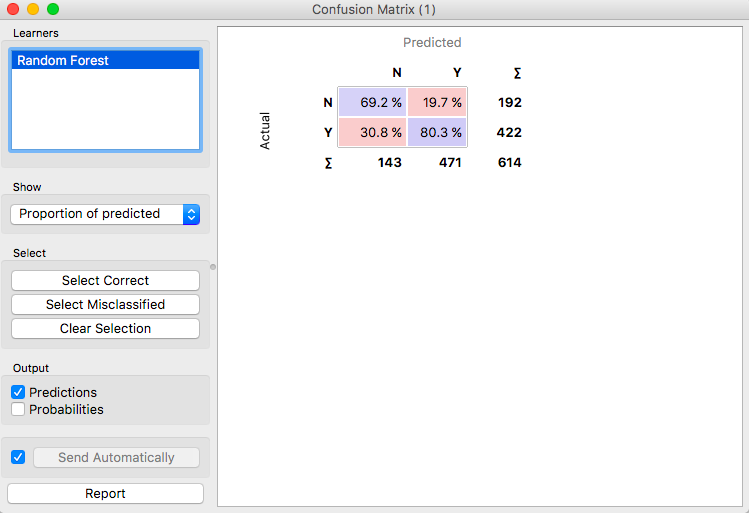Open the Proportion of predicted dropdown
The width and height of the screenshot is (749, 513).
pos(105,214)
